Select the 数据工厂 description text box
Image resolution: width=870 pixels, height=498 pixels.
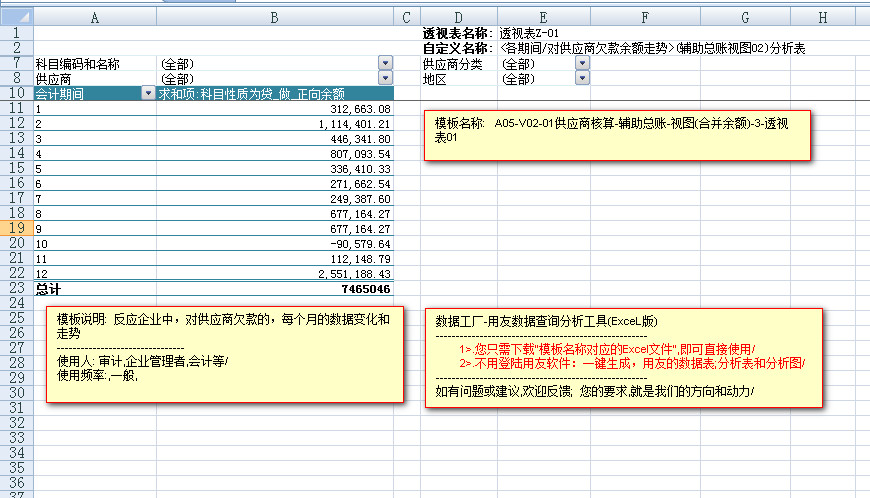click(x=623, y=357)
